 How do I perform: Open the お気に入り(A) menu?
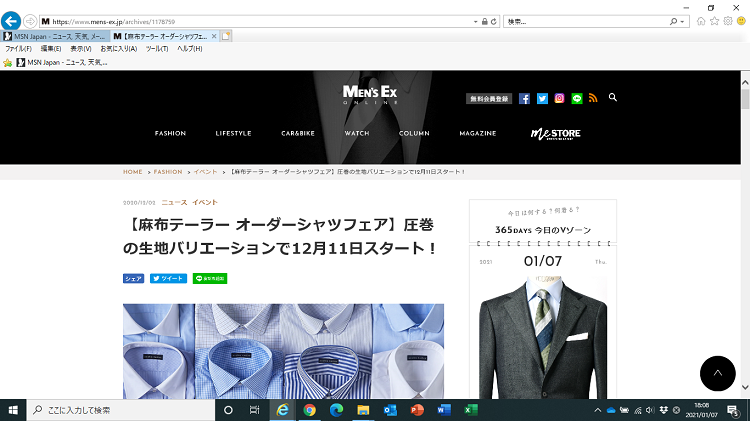(x=119, y=49)
